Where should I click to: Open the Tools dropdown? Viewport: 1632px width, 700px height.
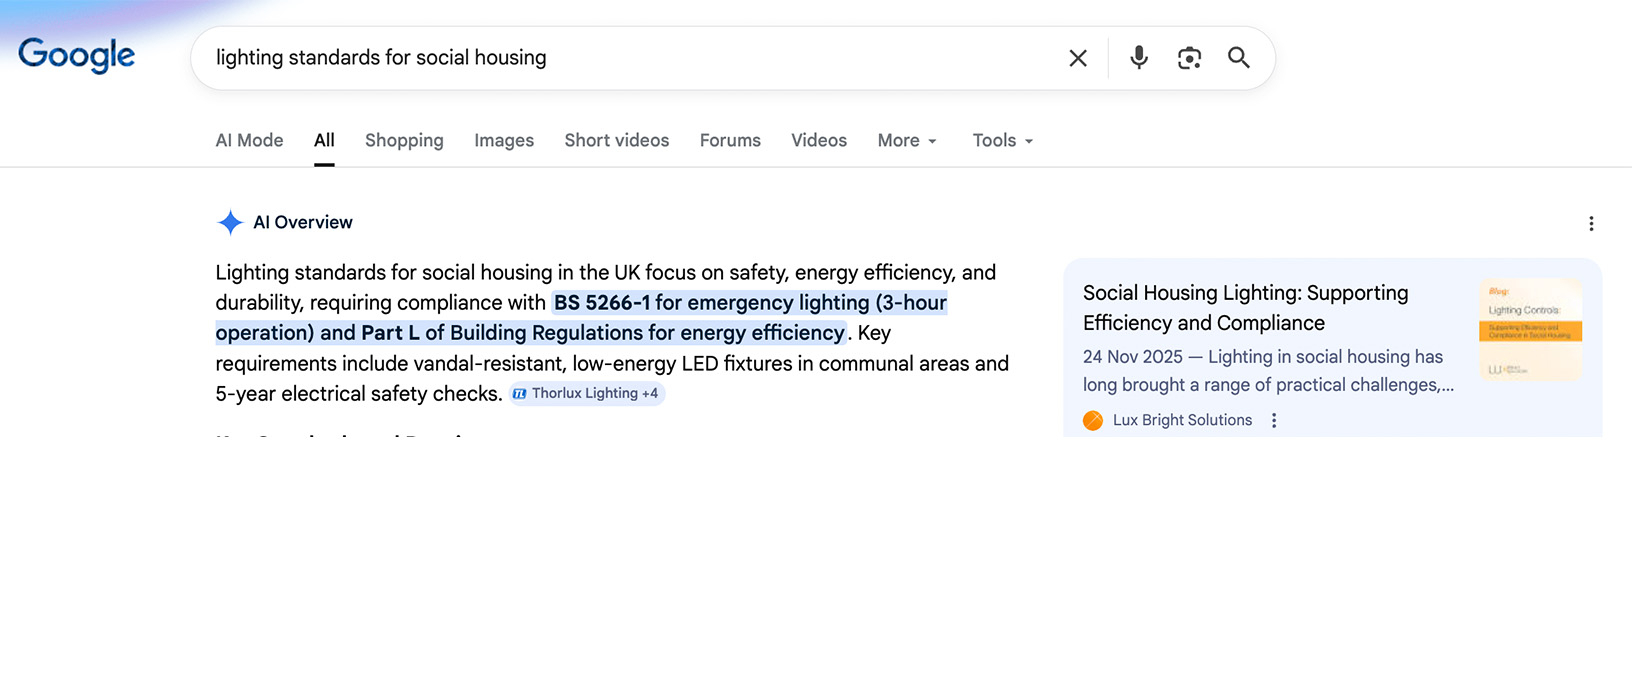tap(1002, 141)
